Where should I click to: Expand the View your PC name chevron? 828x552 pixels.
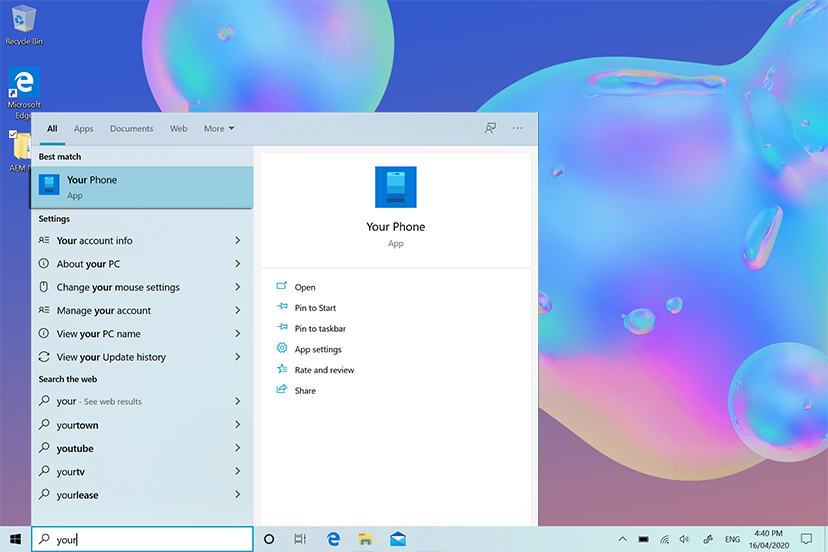(x=238, y=333)
